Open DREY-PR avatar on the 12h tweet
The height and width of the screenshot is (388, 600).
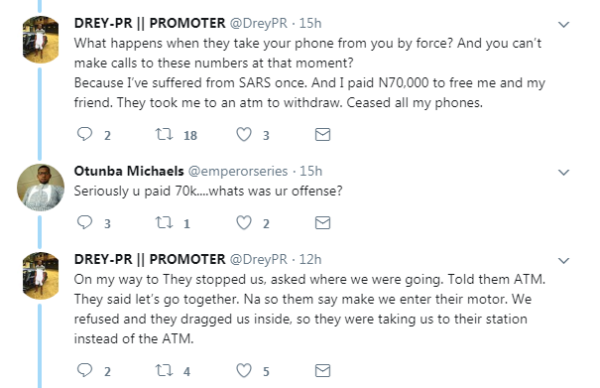[x=41, y=276]
